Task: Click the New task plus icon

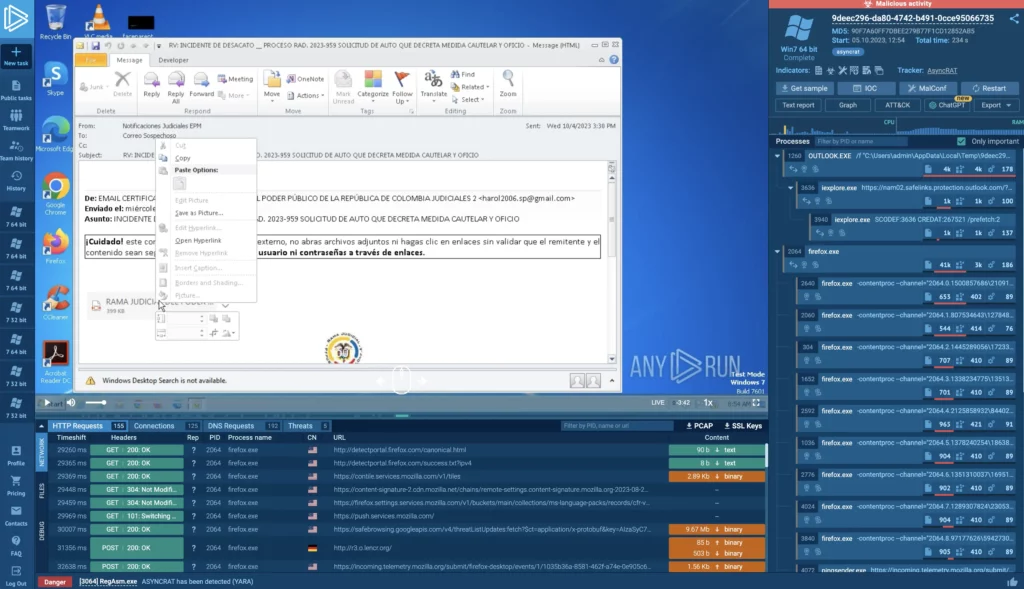Action: pyautogui.click(x=16, y=53)
